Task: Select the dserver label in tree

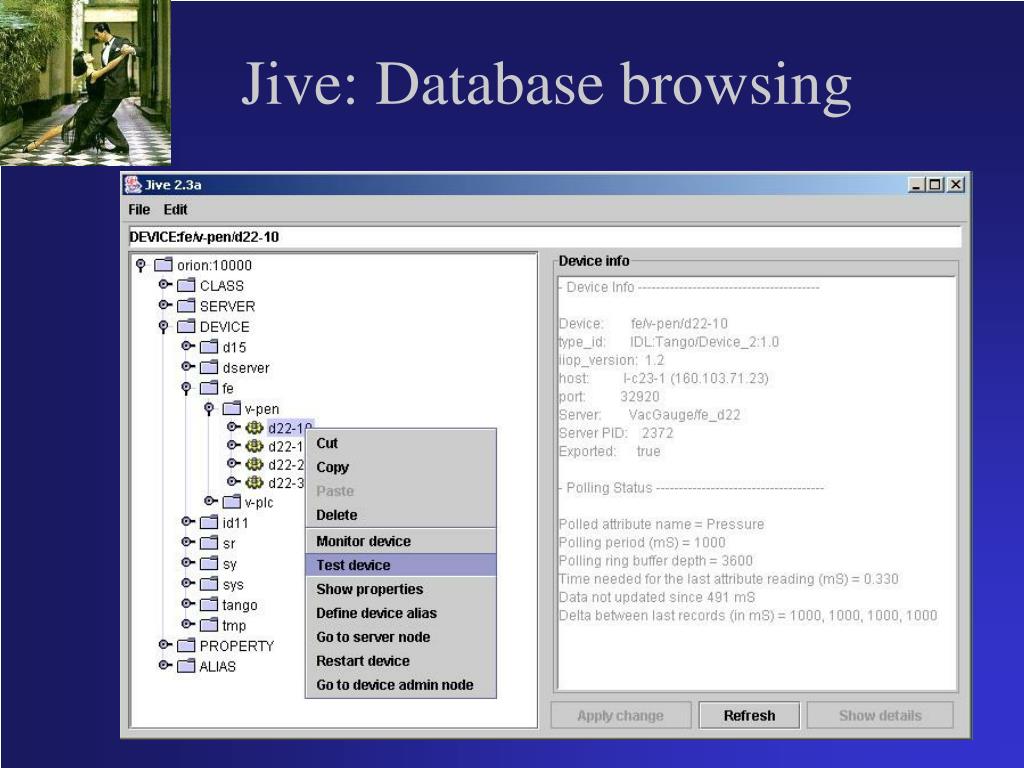Action: tap(246, 368)
